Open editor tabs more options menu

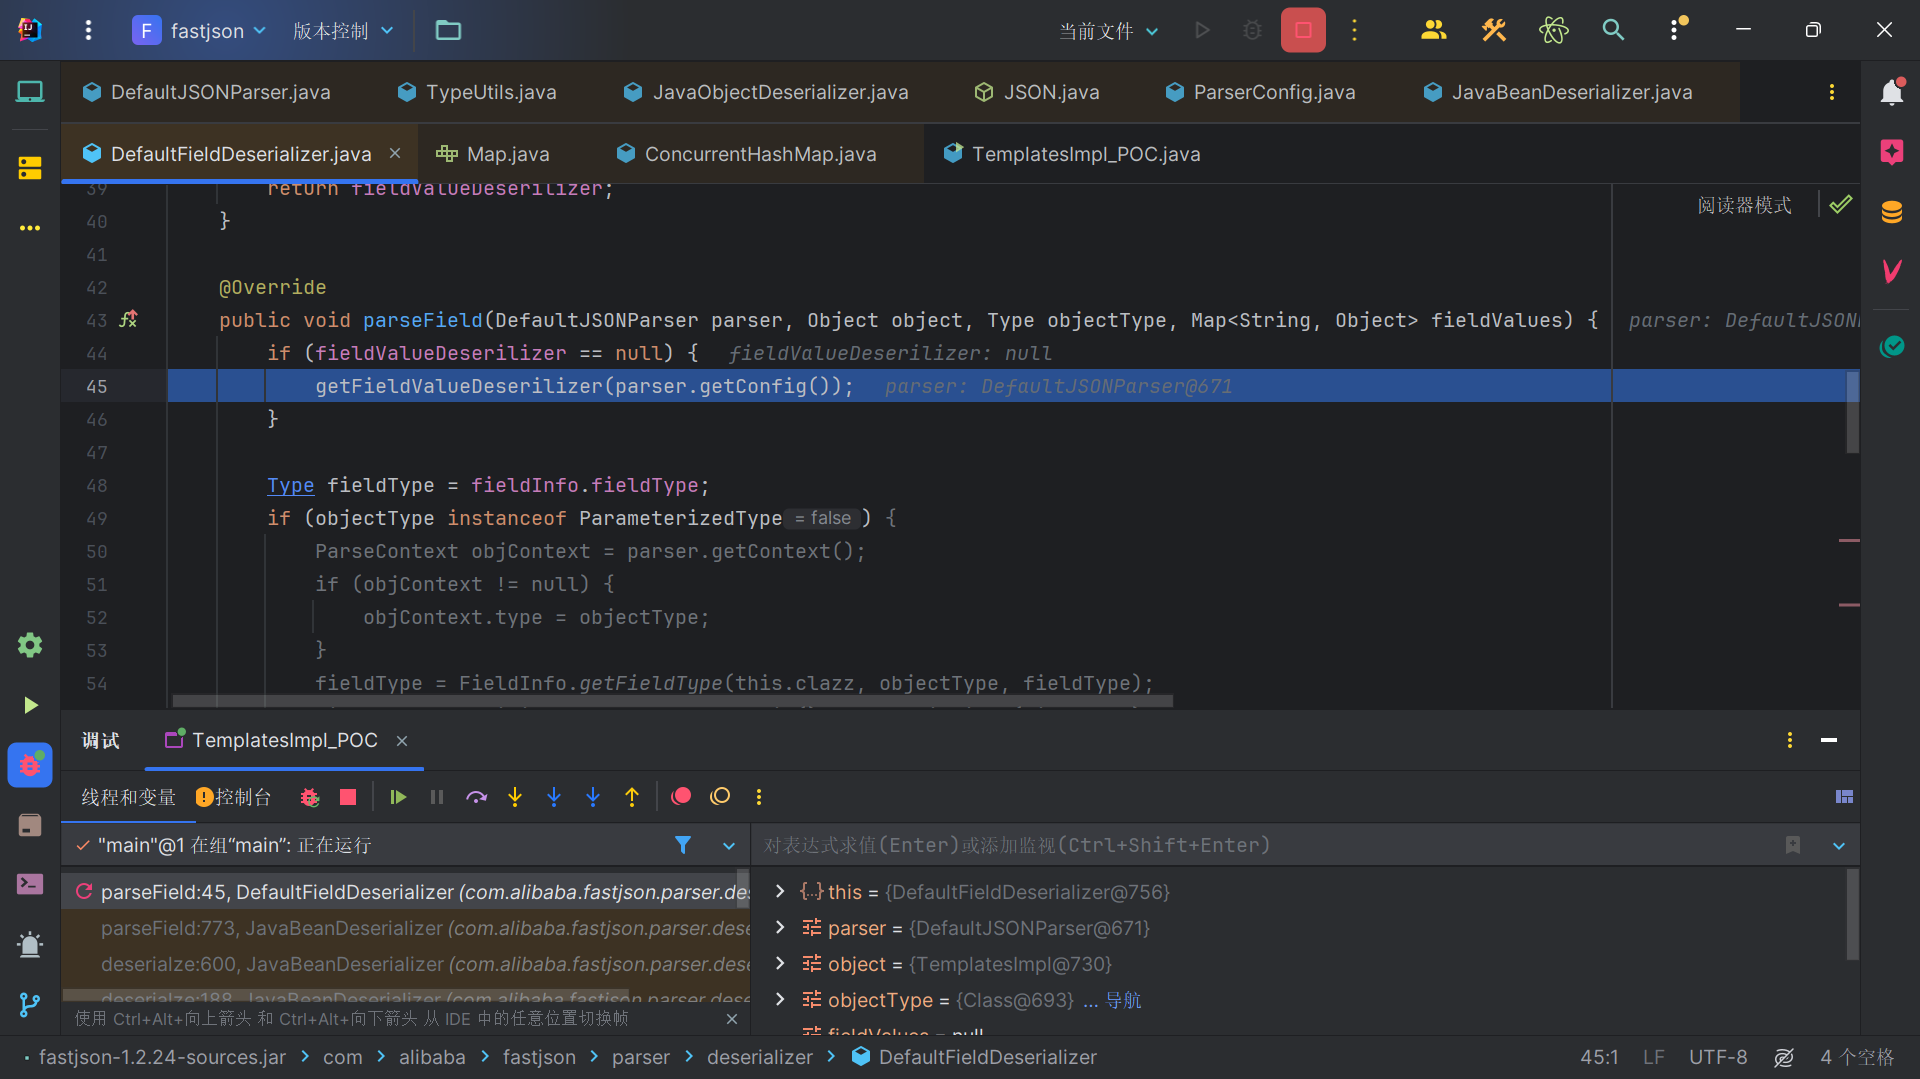[1831, 92]
